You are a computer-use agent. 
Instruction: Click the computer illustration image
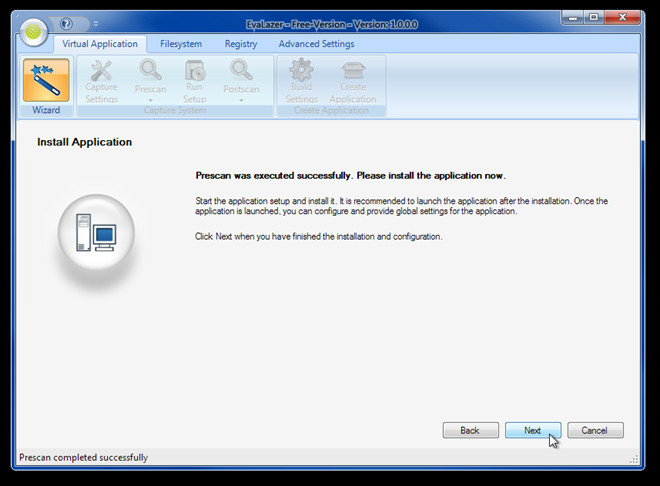96,232
